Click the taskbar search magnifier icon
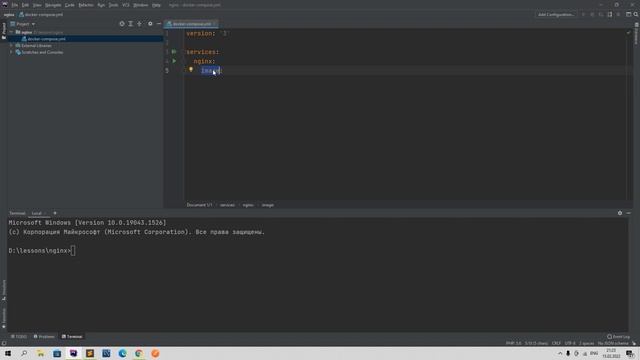The image size is (640, 360). pyautogui.click(x=24, y=353)
